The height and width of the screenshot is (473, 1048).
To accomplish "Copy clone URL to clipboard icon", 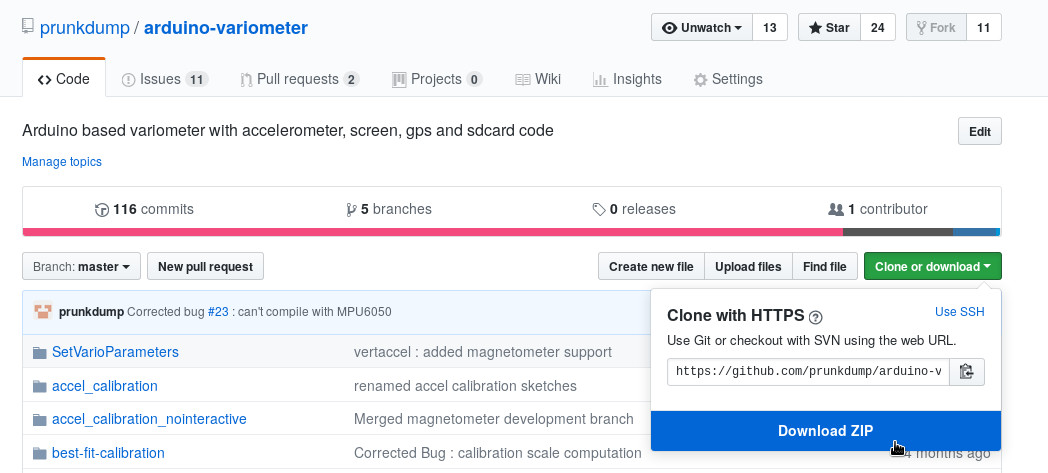I will (966, 372).
